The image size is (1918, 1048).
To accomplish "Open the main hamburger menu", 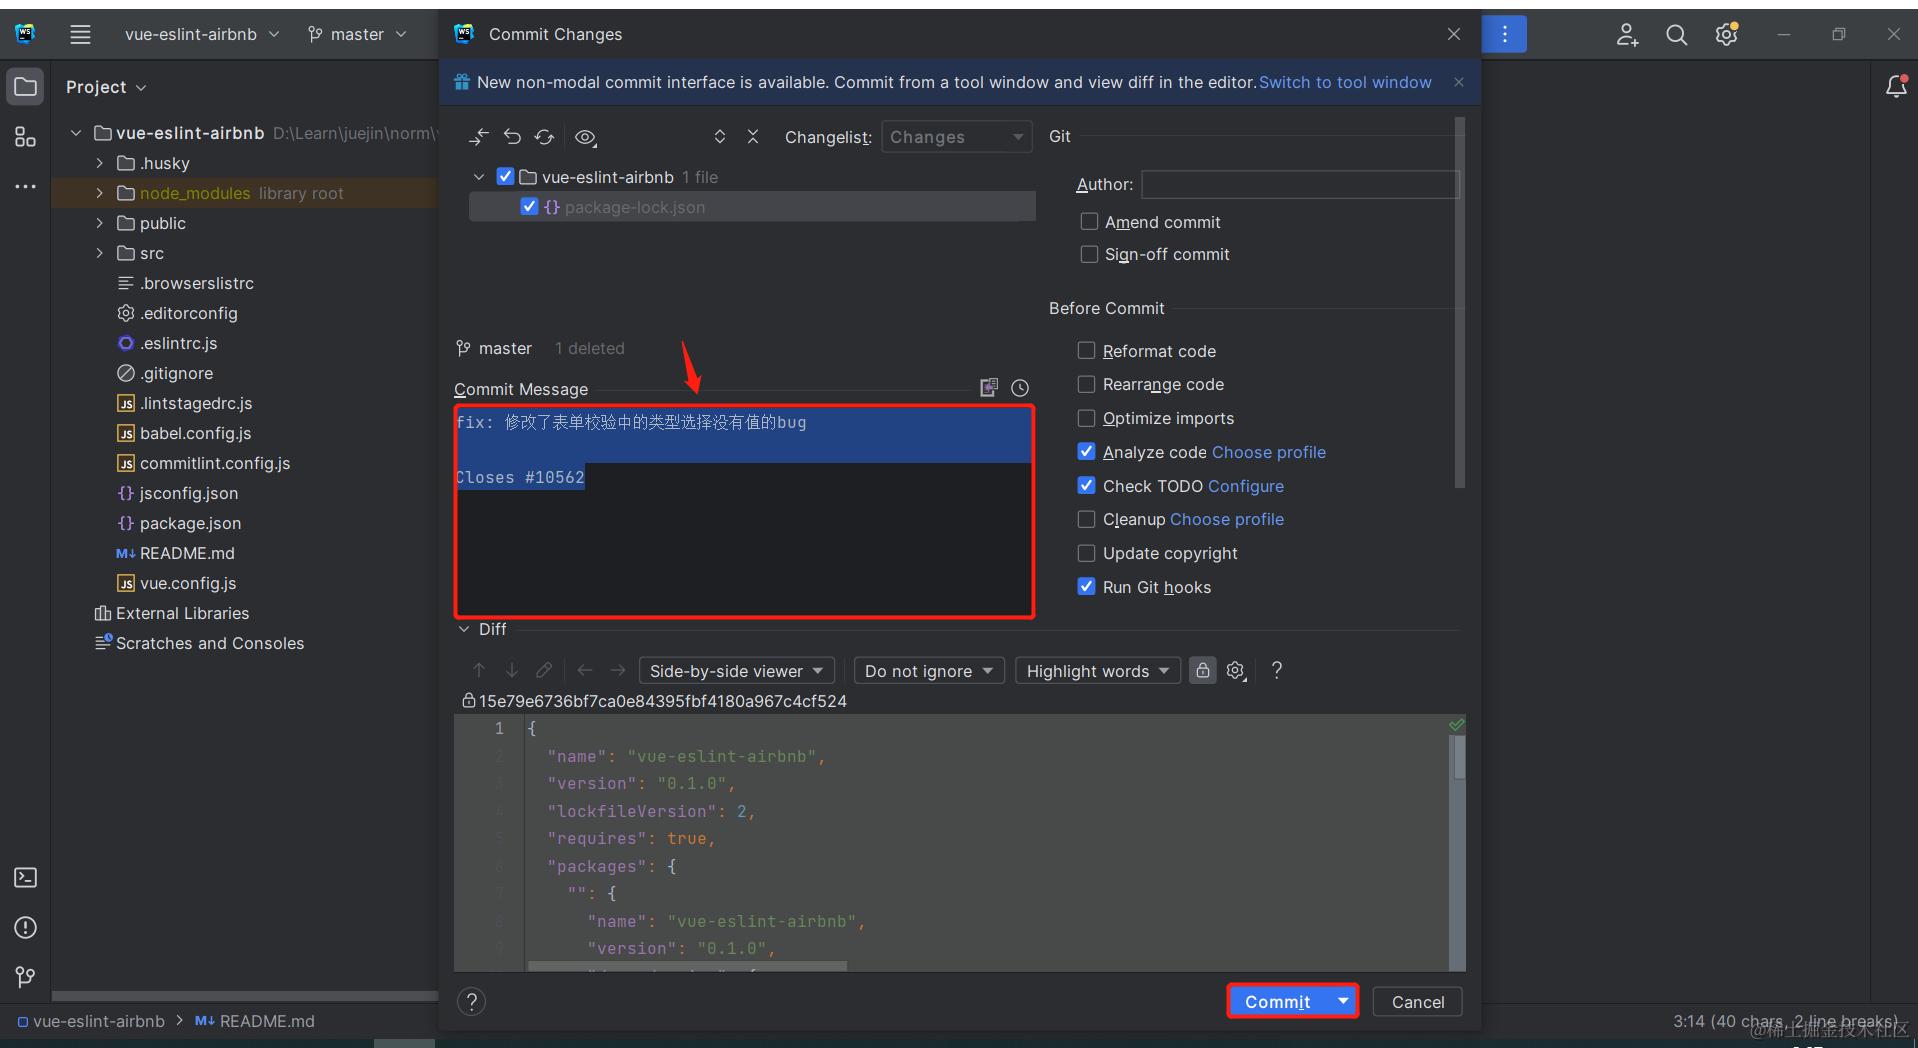I will coord(80,35).
